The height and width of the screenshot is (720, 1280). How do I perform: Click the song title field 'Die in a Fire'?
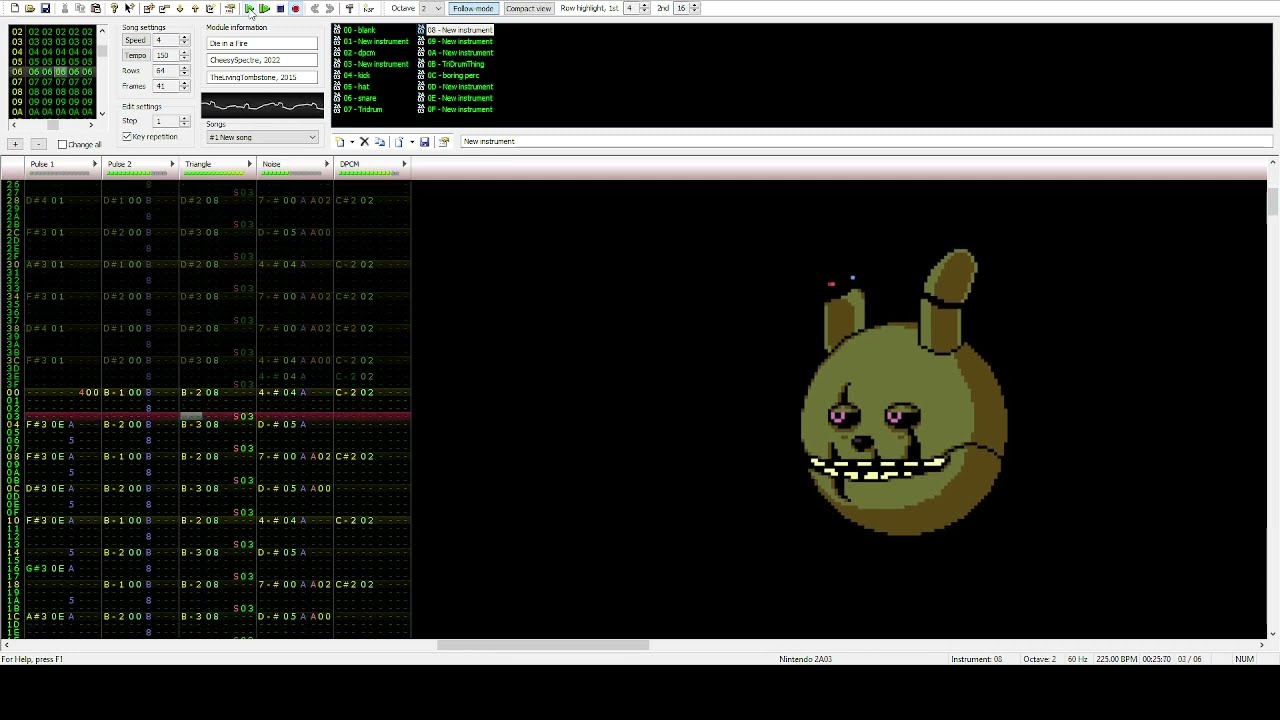(262, 44)
